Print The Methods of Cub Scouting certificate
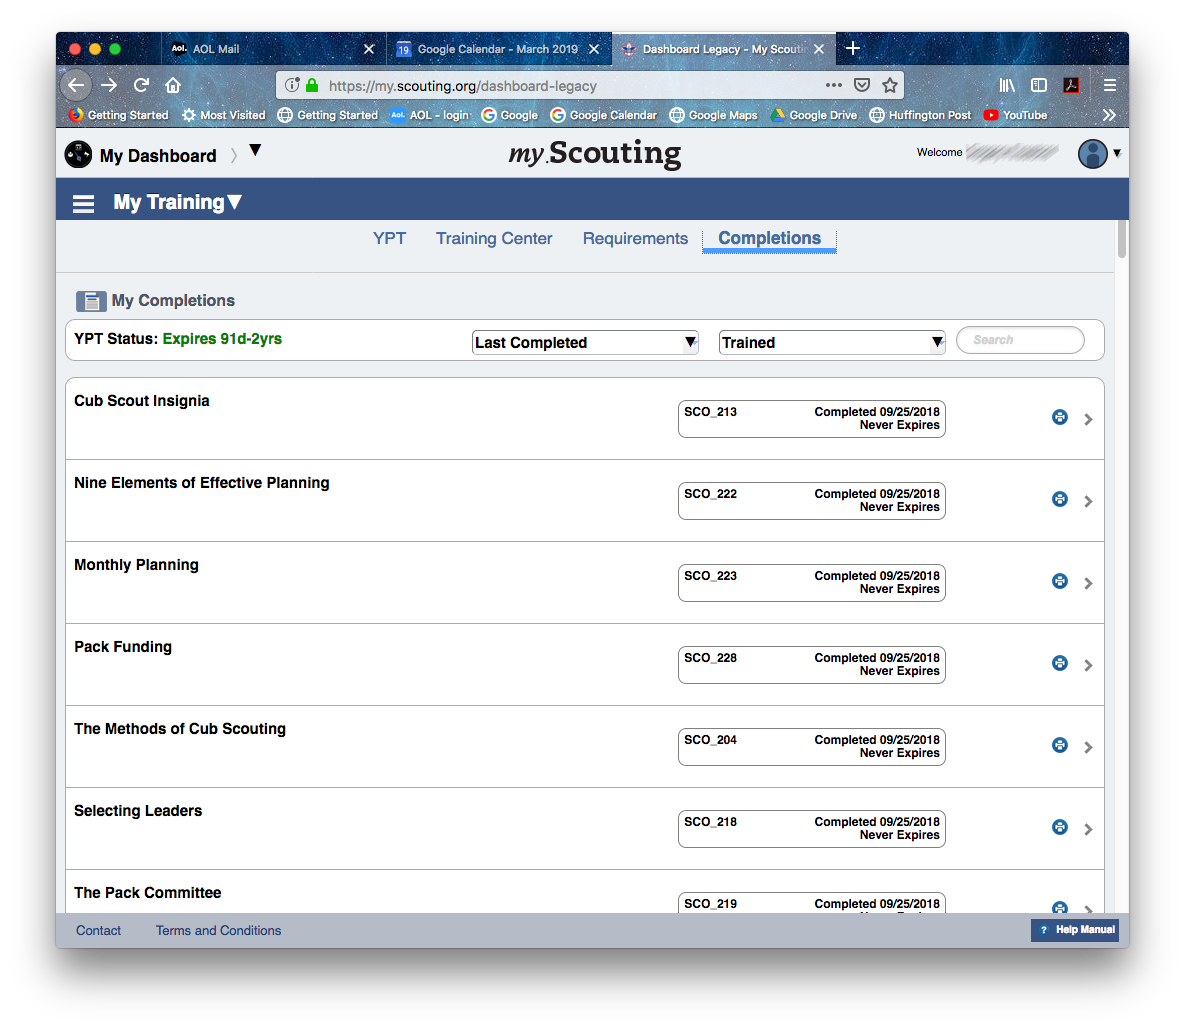 click(1060, 745)
